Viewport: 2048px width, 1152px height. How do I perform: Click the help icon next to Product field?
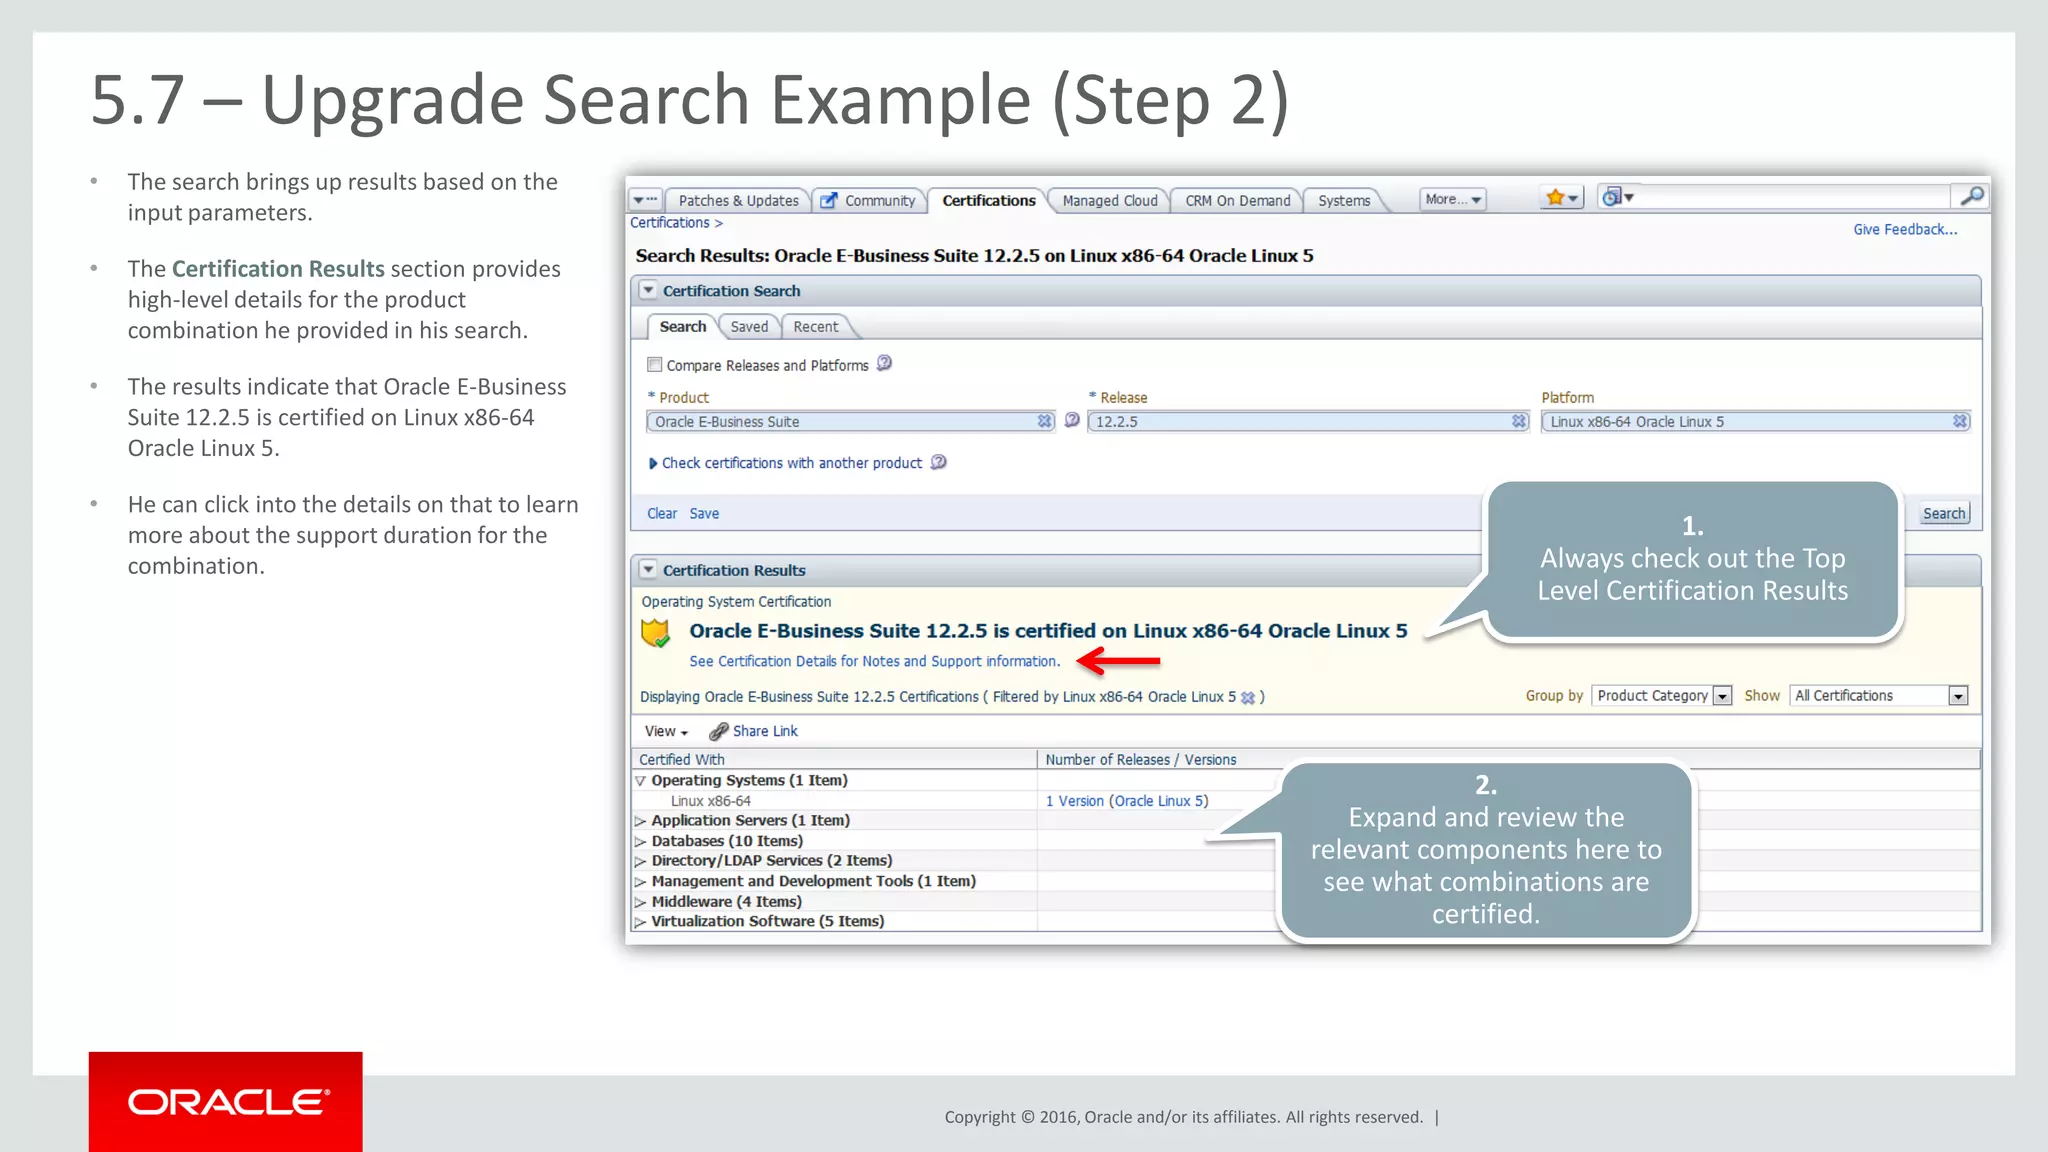tap(1072, 420)
